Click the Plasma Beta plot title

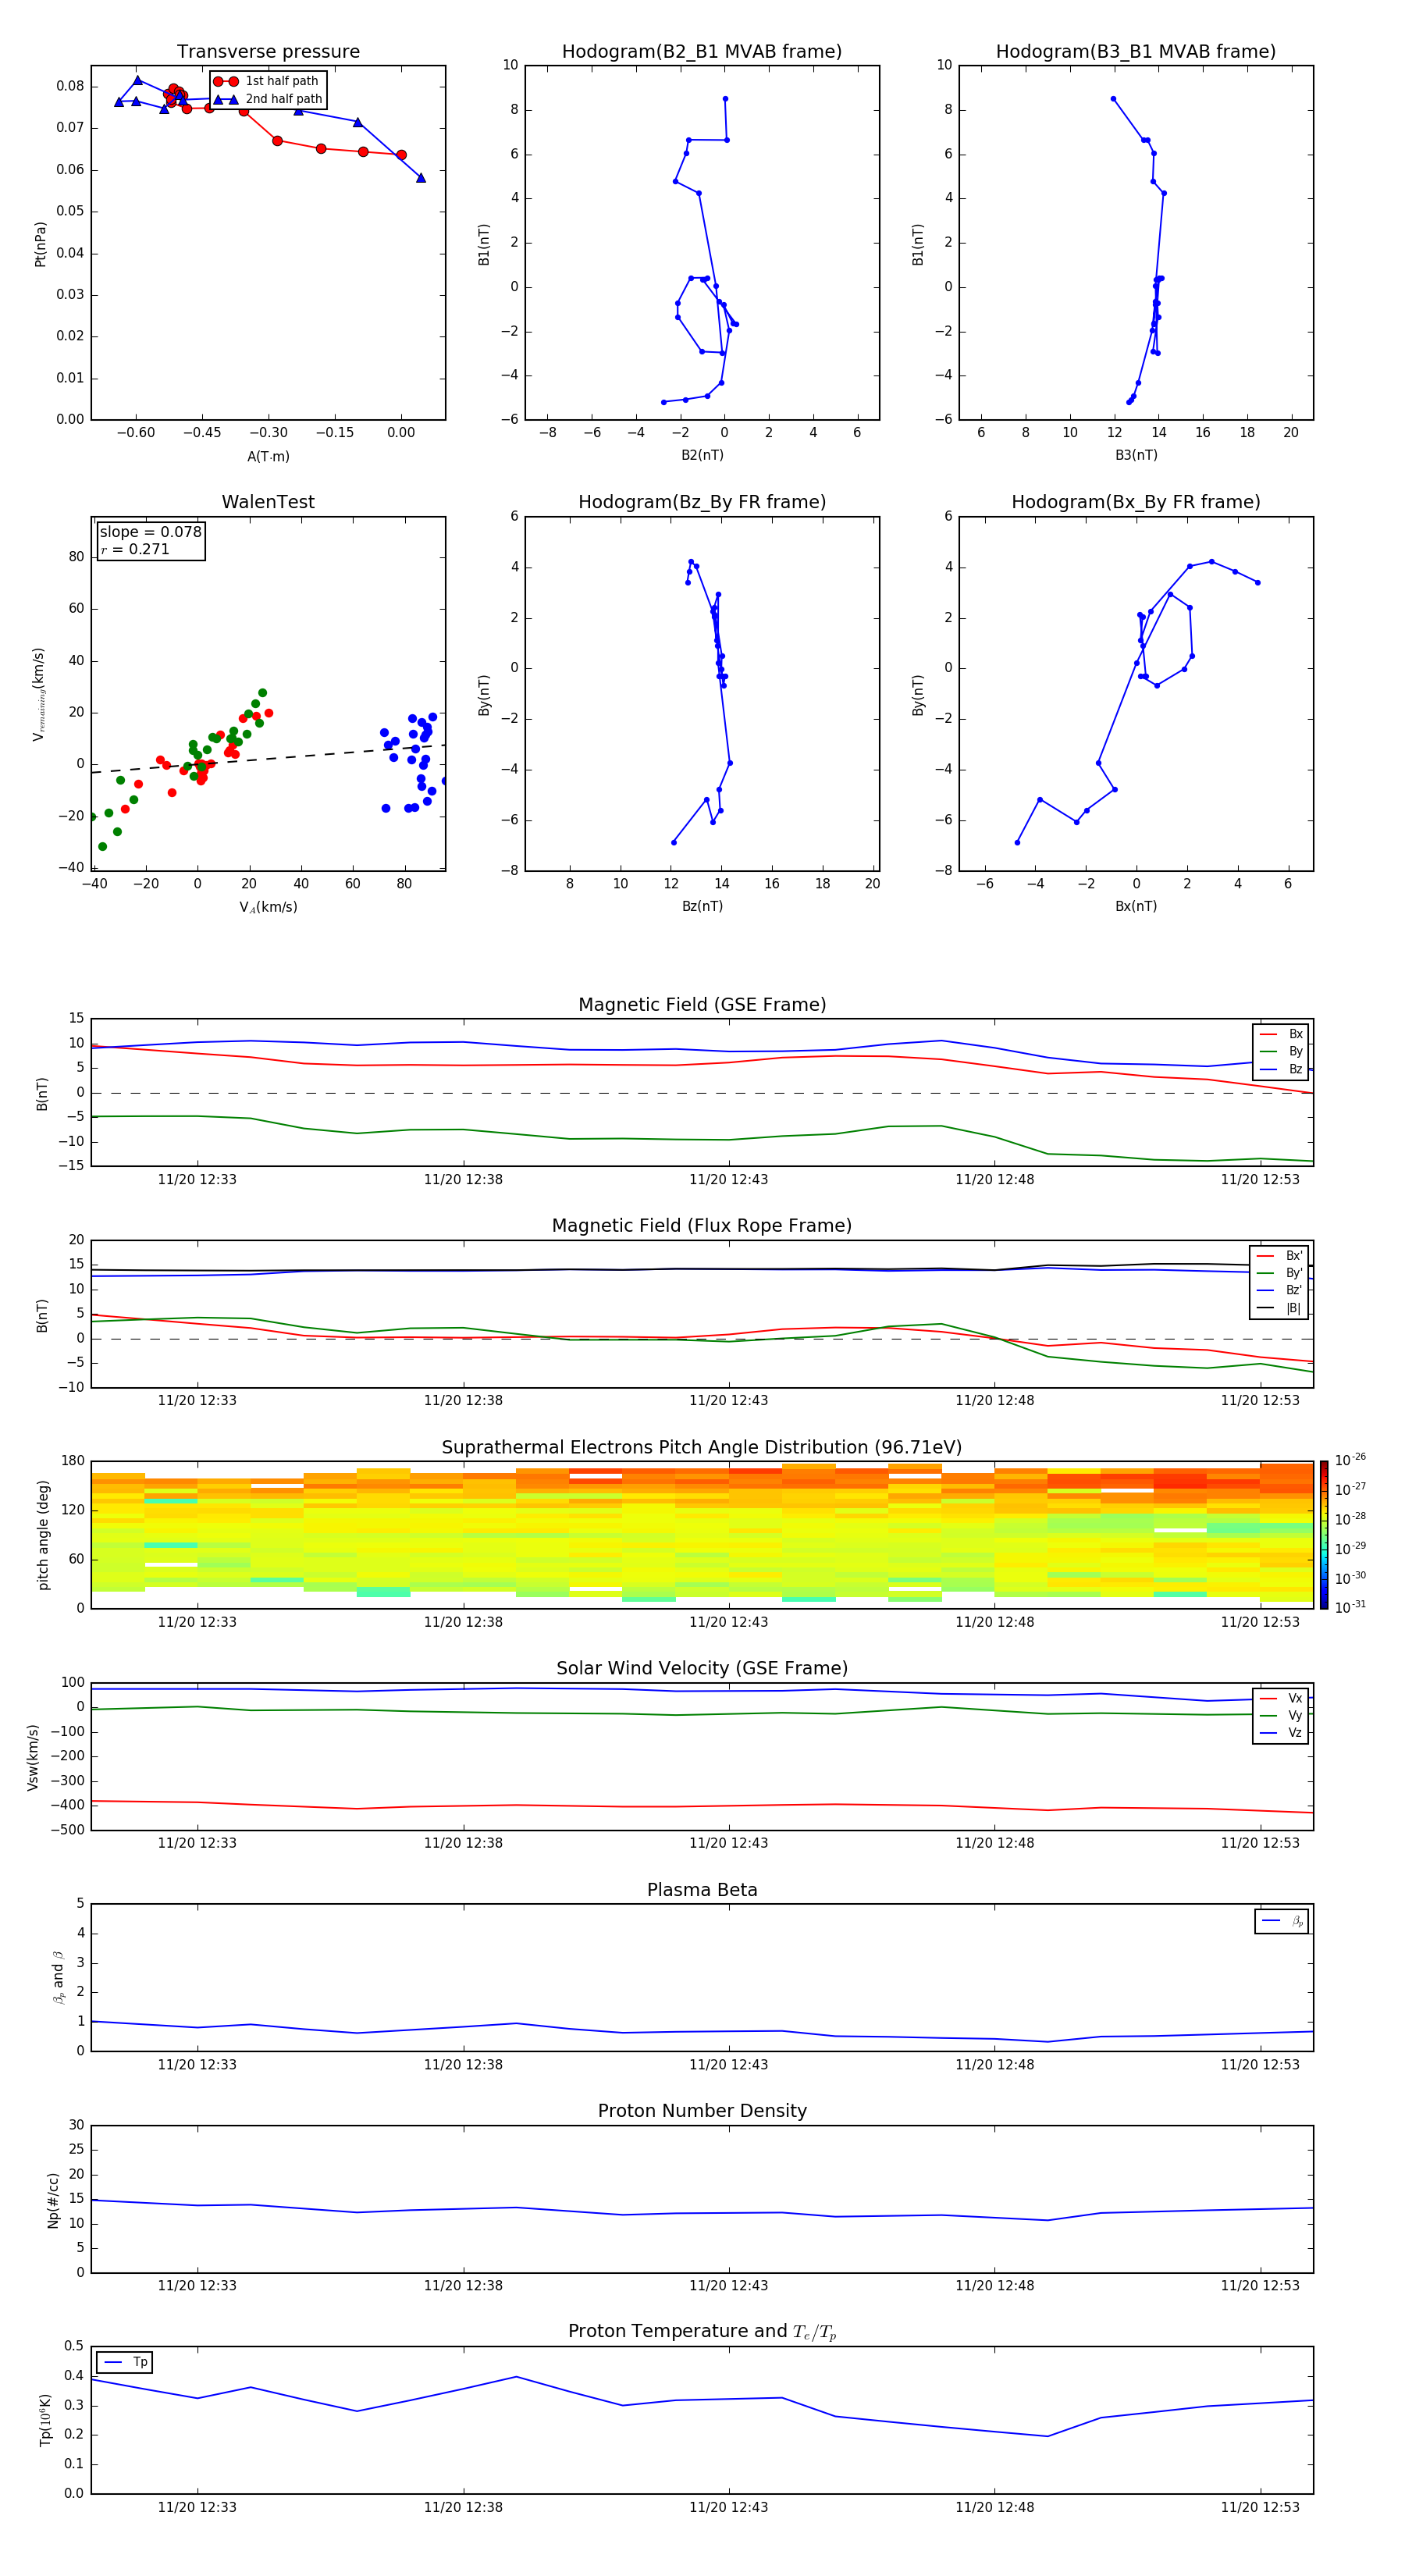click(x=701, y=1890)
